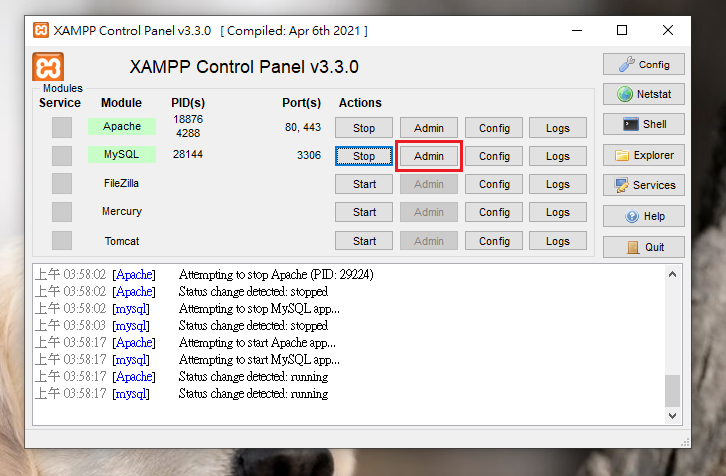
Task: Open Apache Config menu
Action: pyautogui.click(x=494, y=128)
